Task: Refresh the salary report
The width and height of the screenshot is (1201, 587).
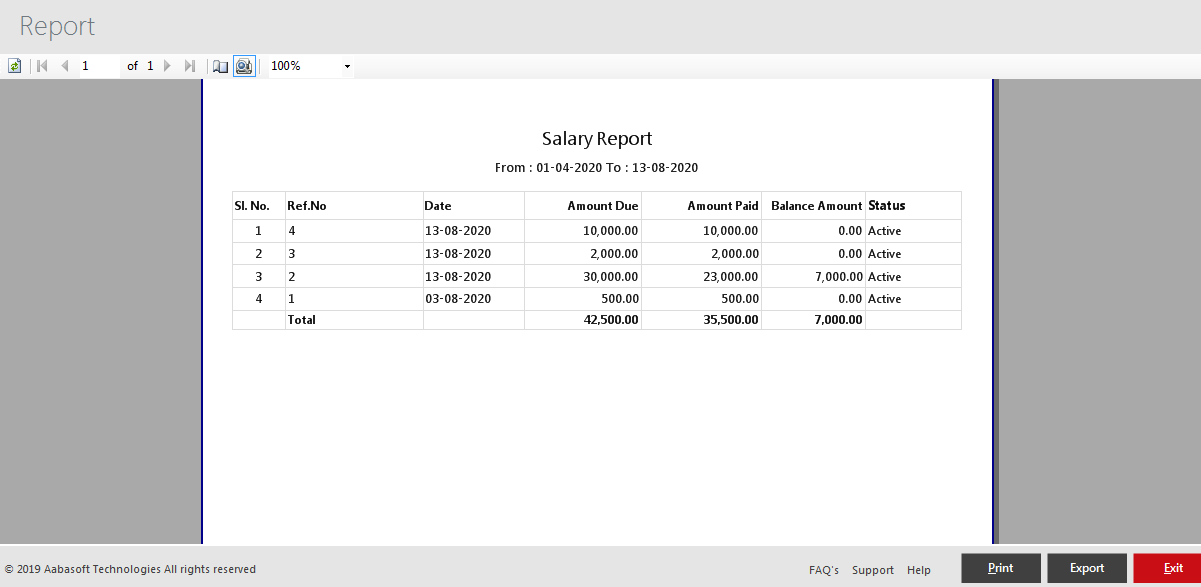Action: (14, 66)
